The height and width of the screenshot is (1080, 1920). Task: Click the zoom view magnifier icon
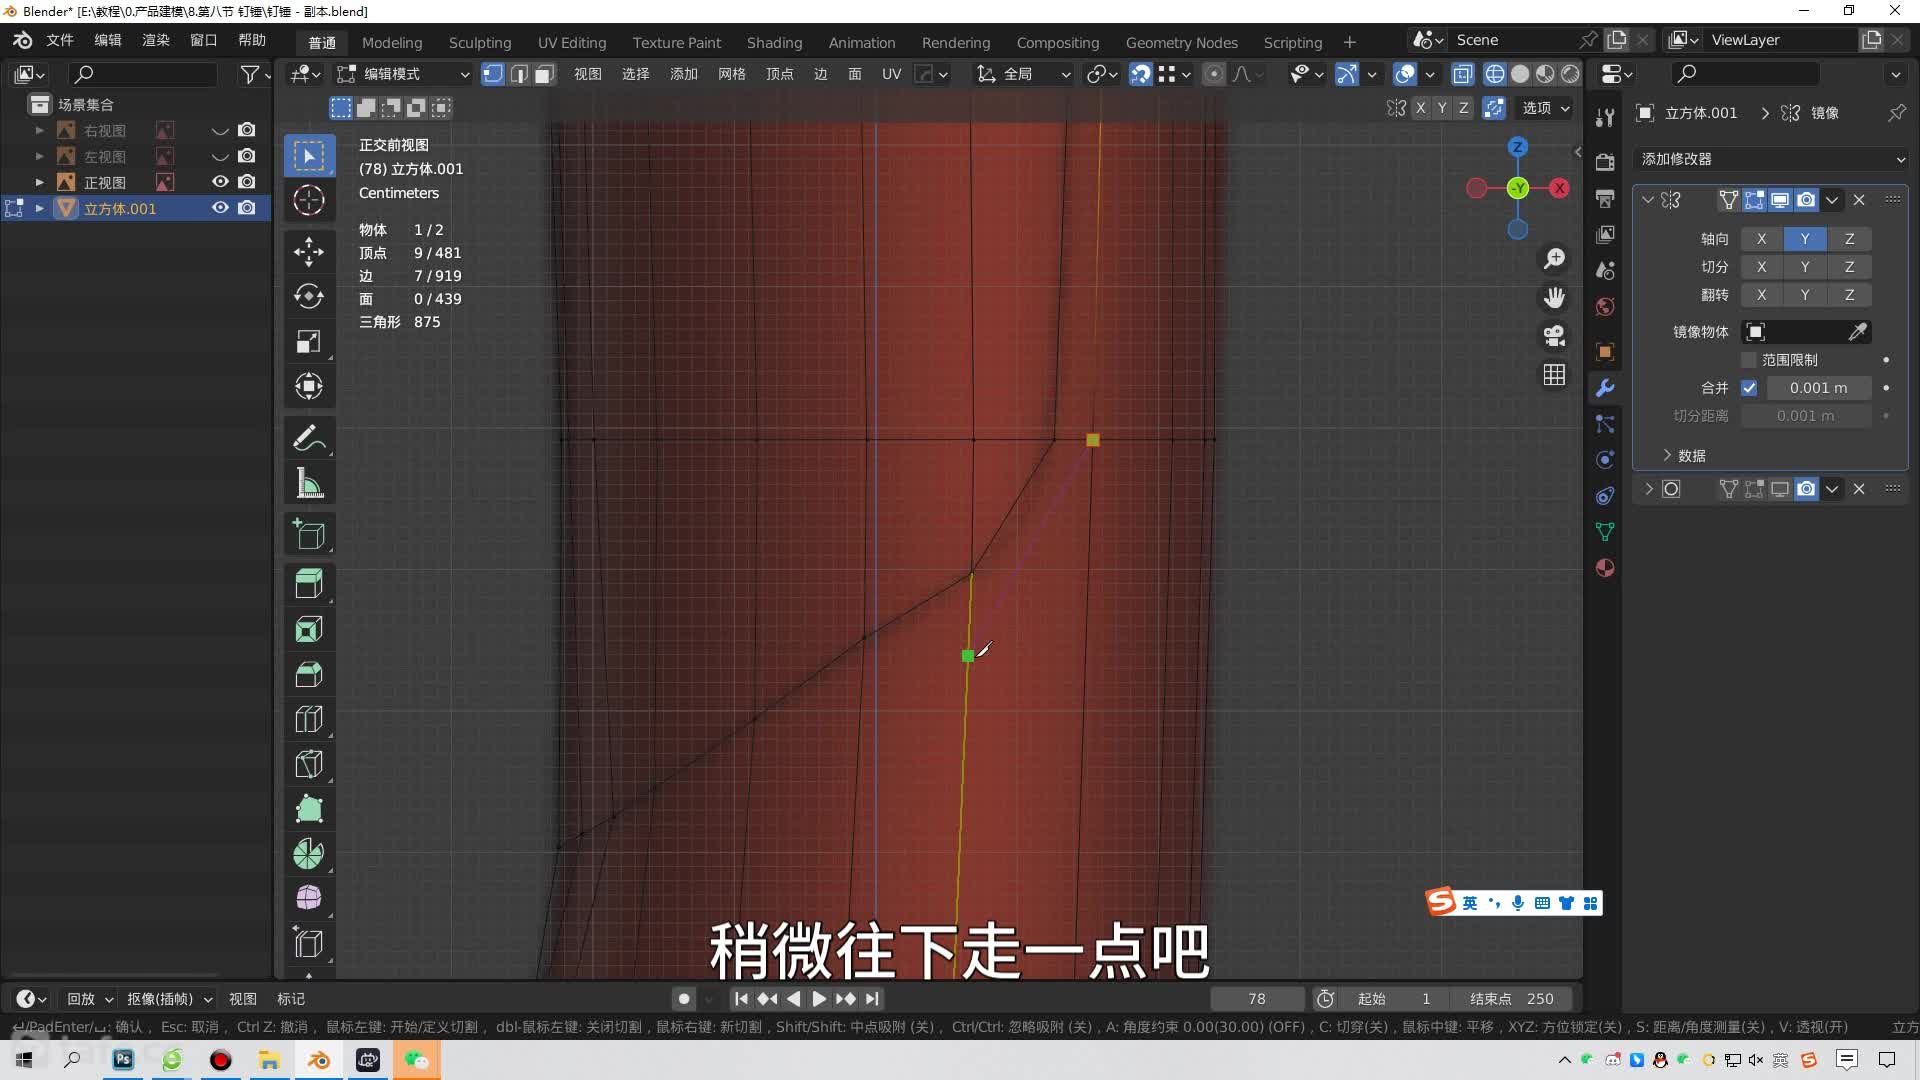tap(1554, 259)
